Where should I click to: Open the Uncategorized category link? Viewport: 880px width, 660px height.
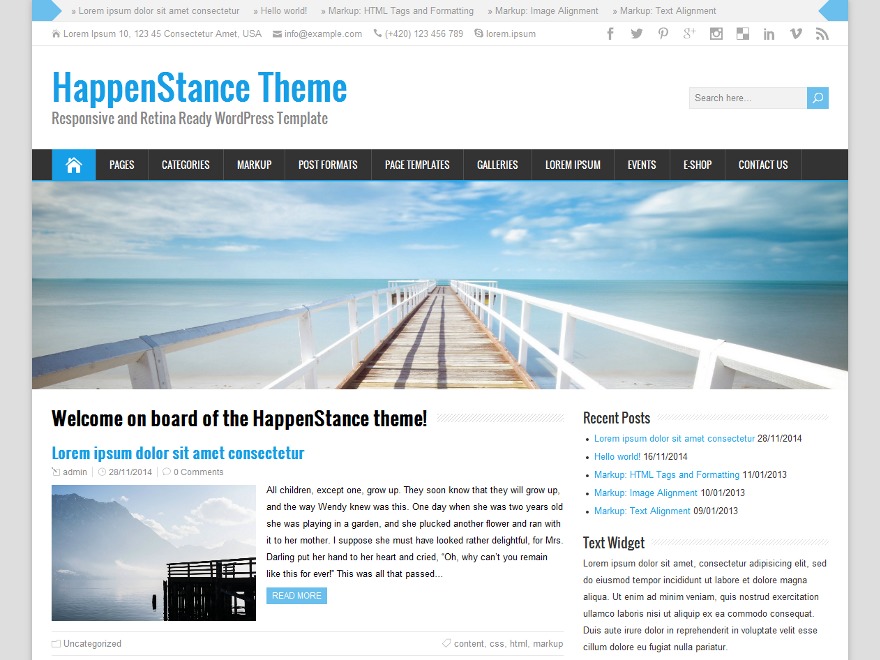pos(92,644)
